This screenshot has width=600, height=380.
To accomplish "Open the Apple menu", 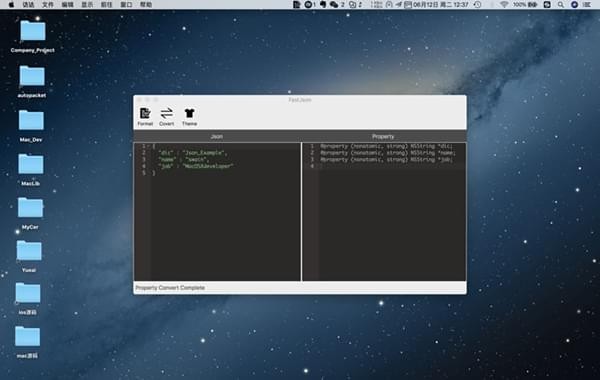I will pyautogui.click(x=11, y=5).
